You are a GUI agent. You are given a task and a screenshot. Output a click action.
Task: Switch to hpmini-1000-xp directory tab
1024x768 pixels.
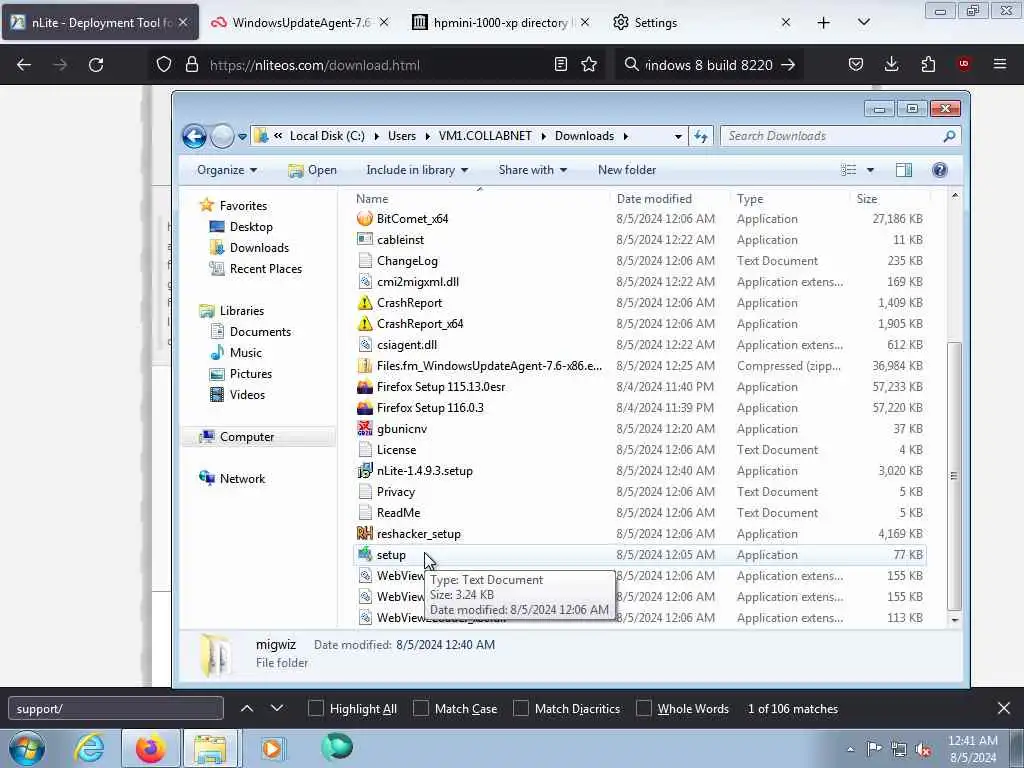[x=501, y=23]
